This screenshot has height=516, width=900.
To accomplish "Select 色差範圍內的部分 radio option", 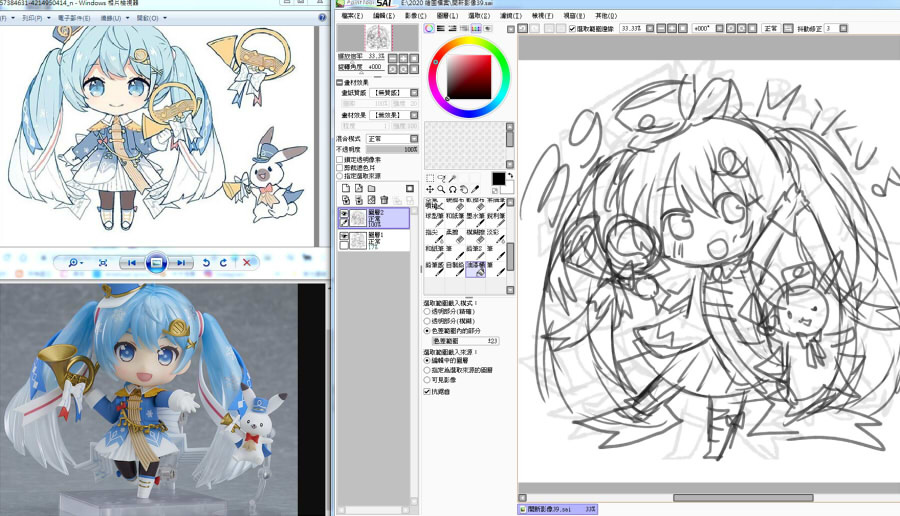I will coord(427,331).
